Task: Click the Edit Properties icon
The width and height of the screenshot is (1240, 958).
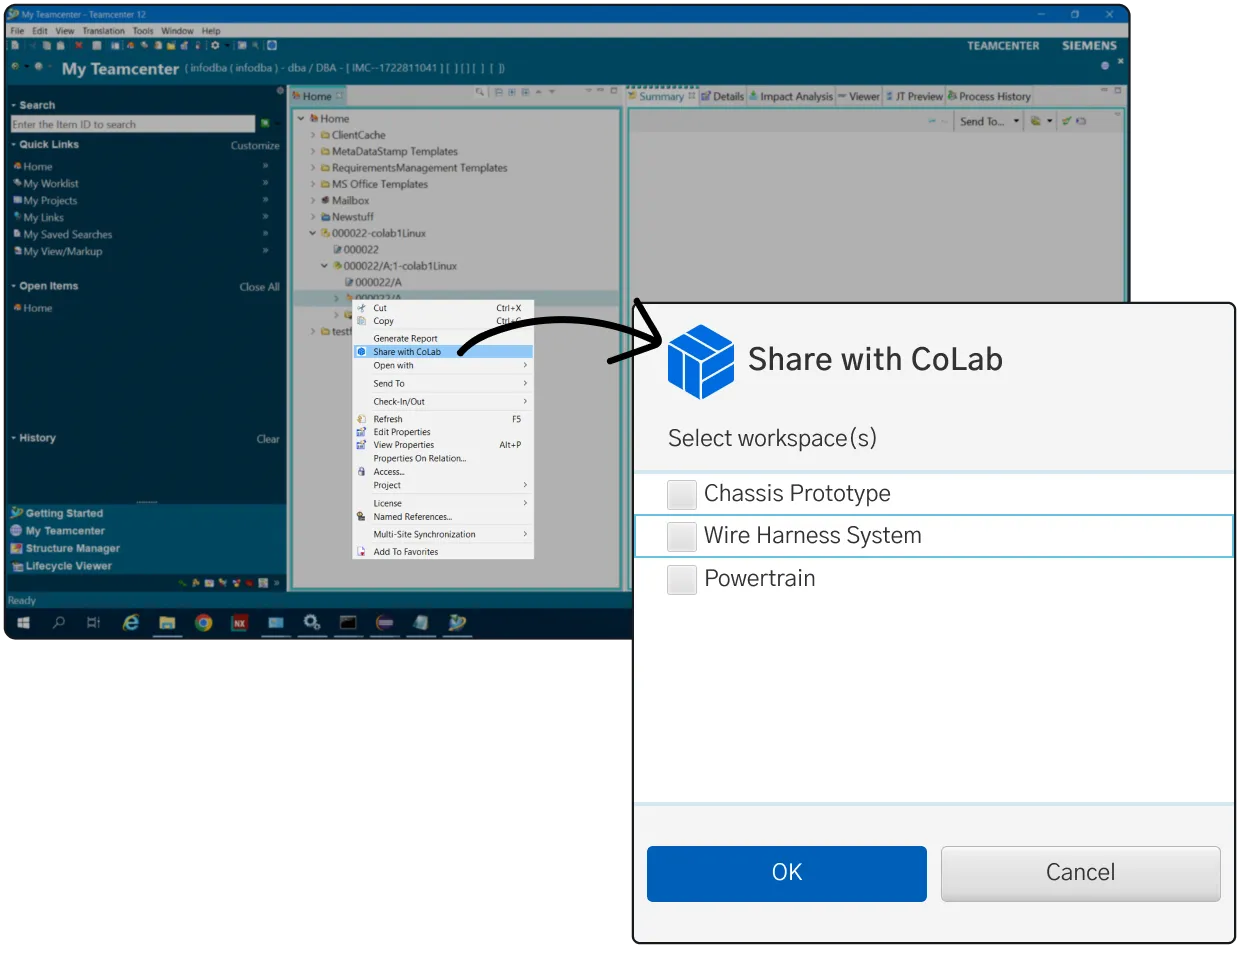Action: pyautogui.click(x=362, y=432)
